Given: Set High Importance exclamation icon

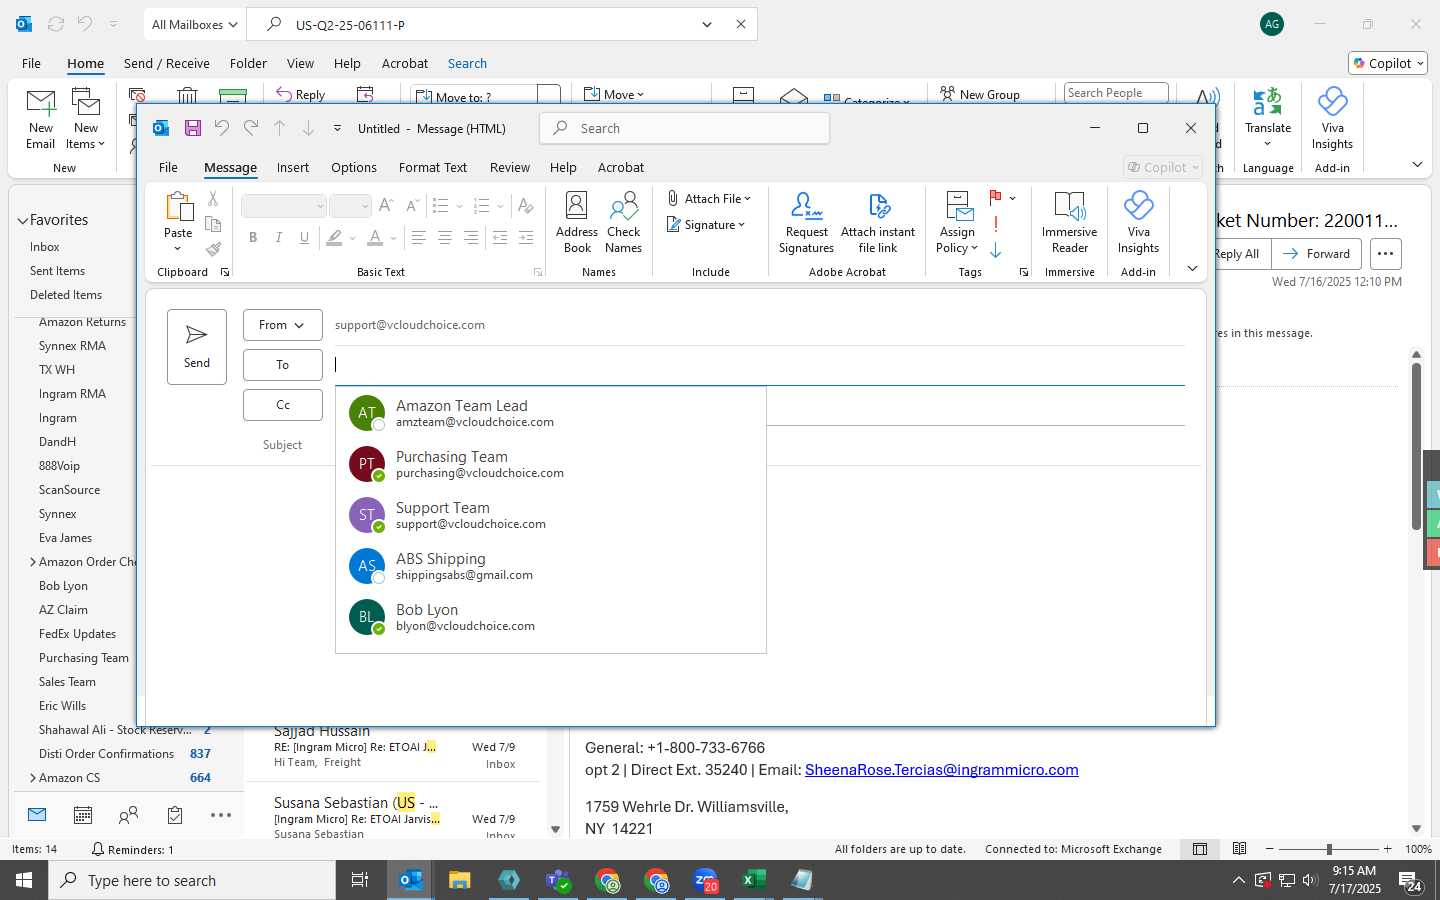Looking at the screenshot, I should [996, 224].
